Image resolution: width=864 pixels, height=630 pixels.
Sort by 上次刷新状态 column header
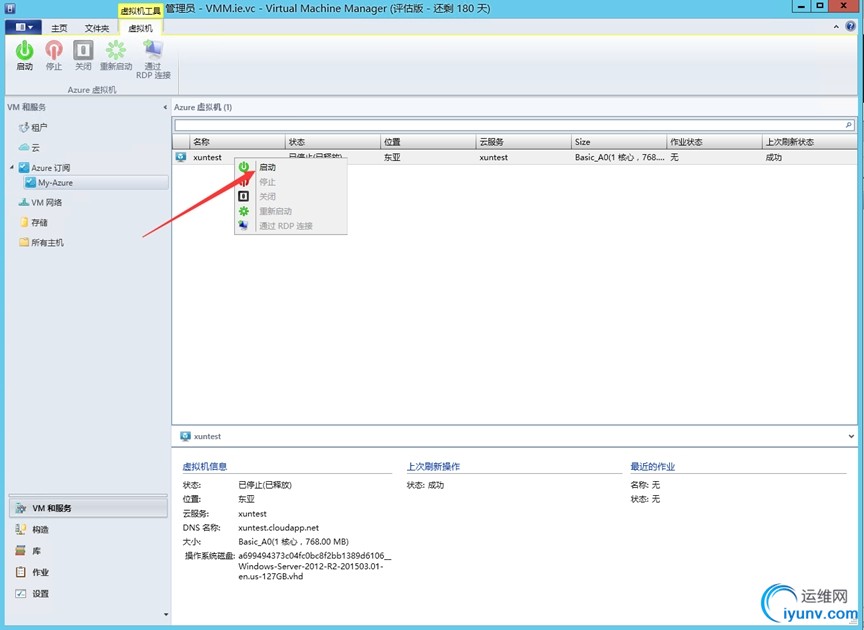click(809, 142)
